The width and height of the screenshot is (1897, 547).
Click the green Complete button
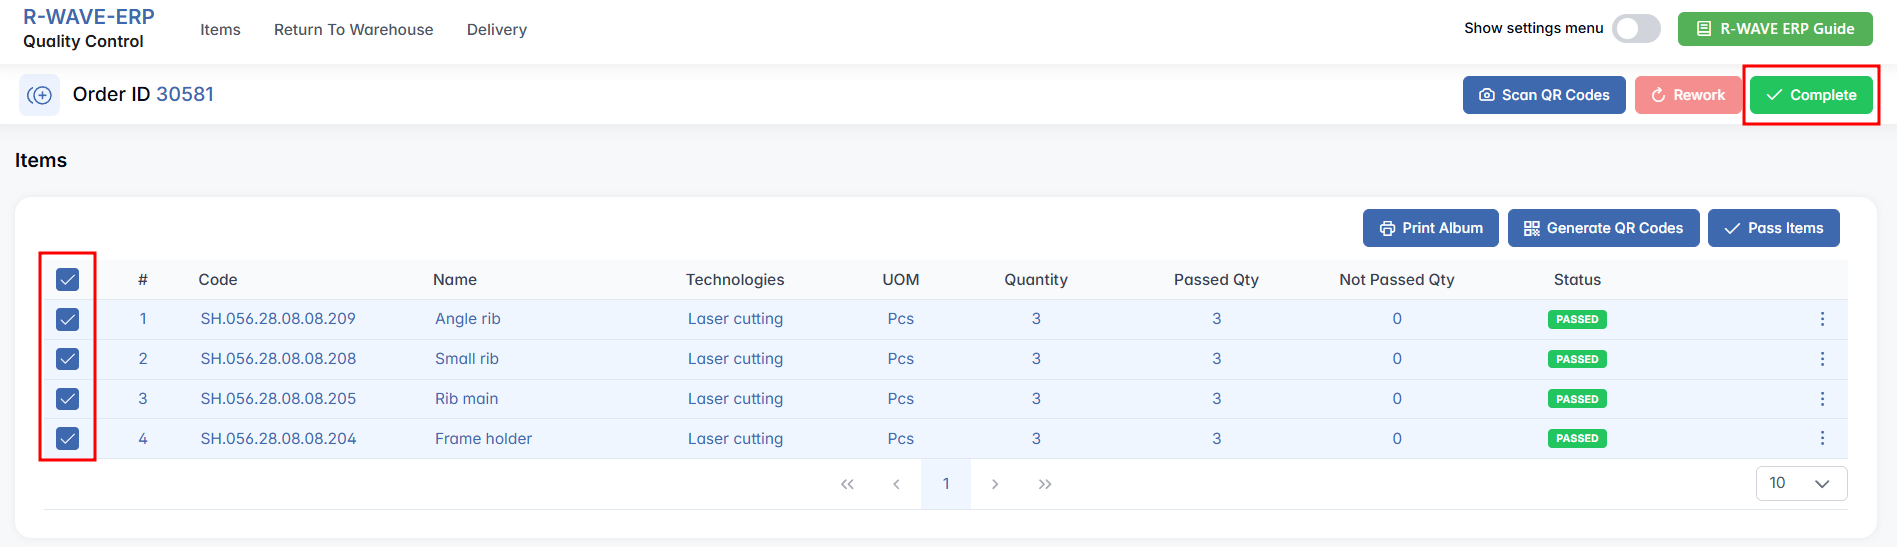pos(1811,95)
